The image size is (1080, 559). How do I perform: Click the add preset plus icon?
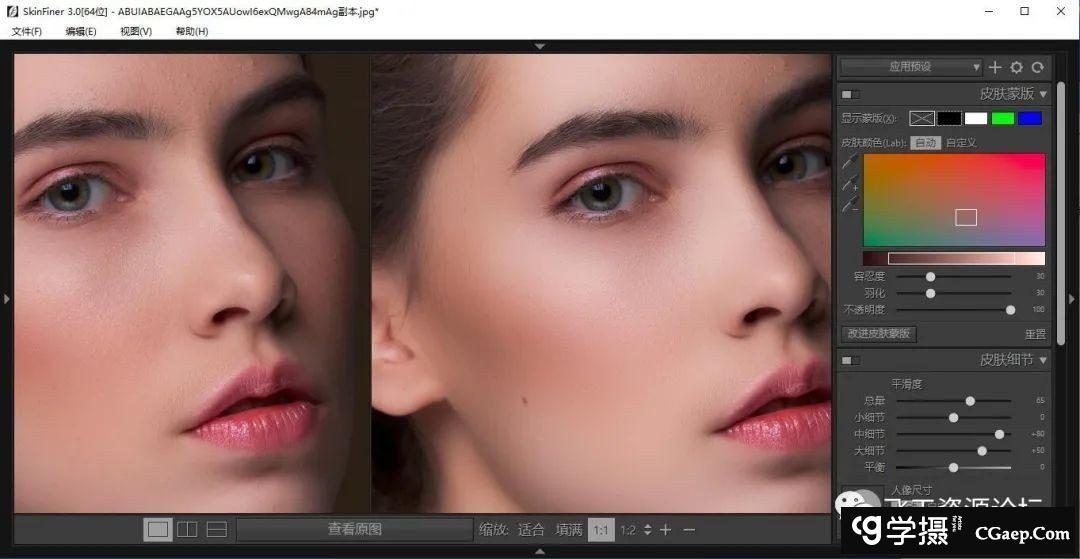point(995,67)
